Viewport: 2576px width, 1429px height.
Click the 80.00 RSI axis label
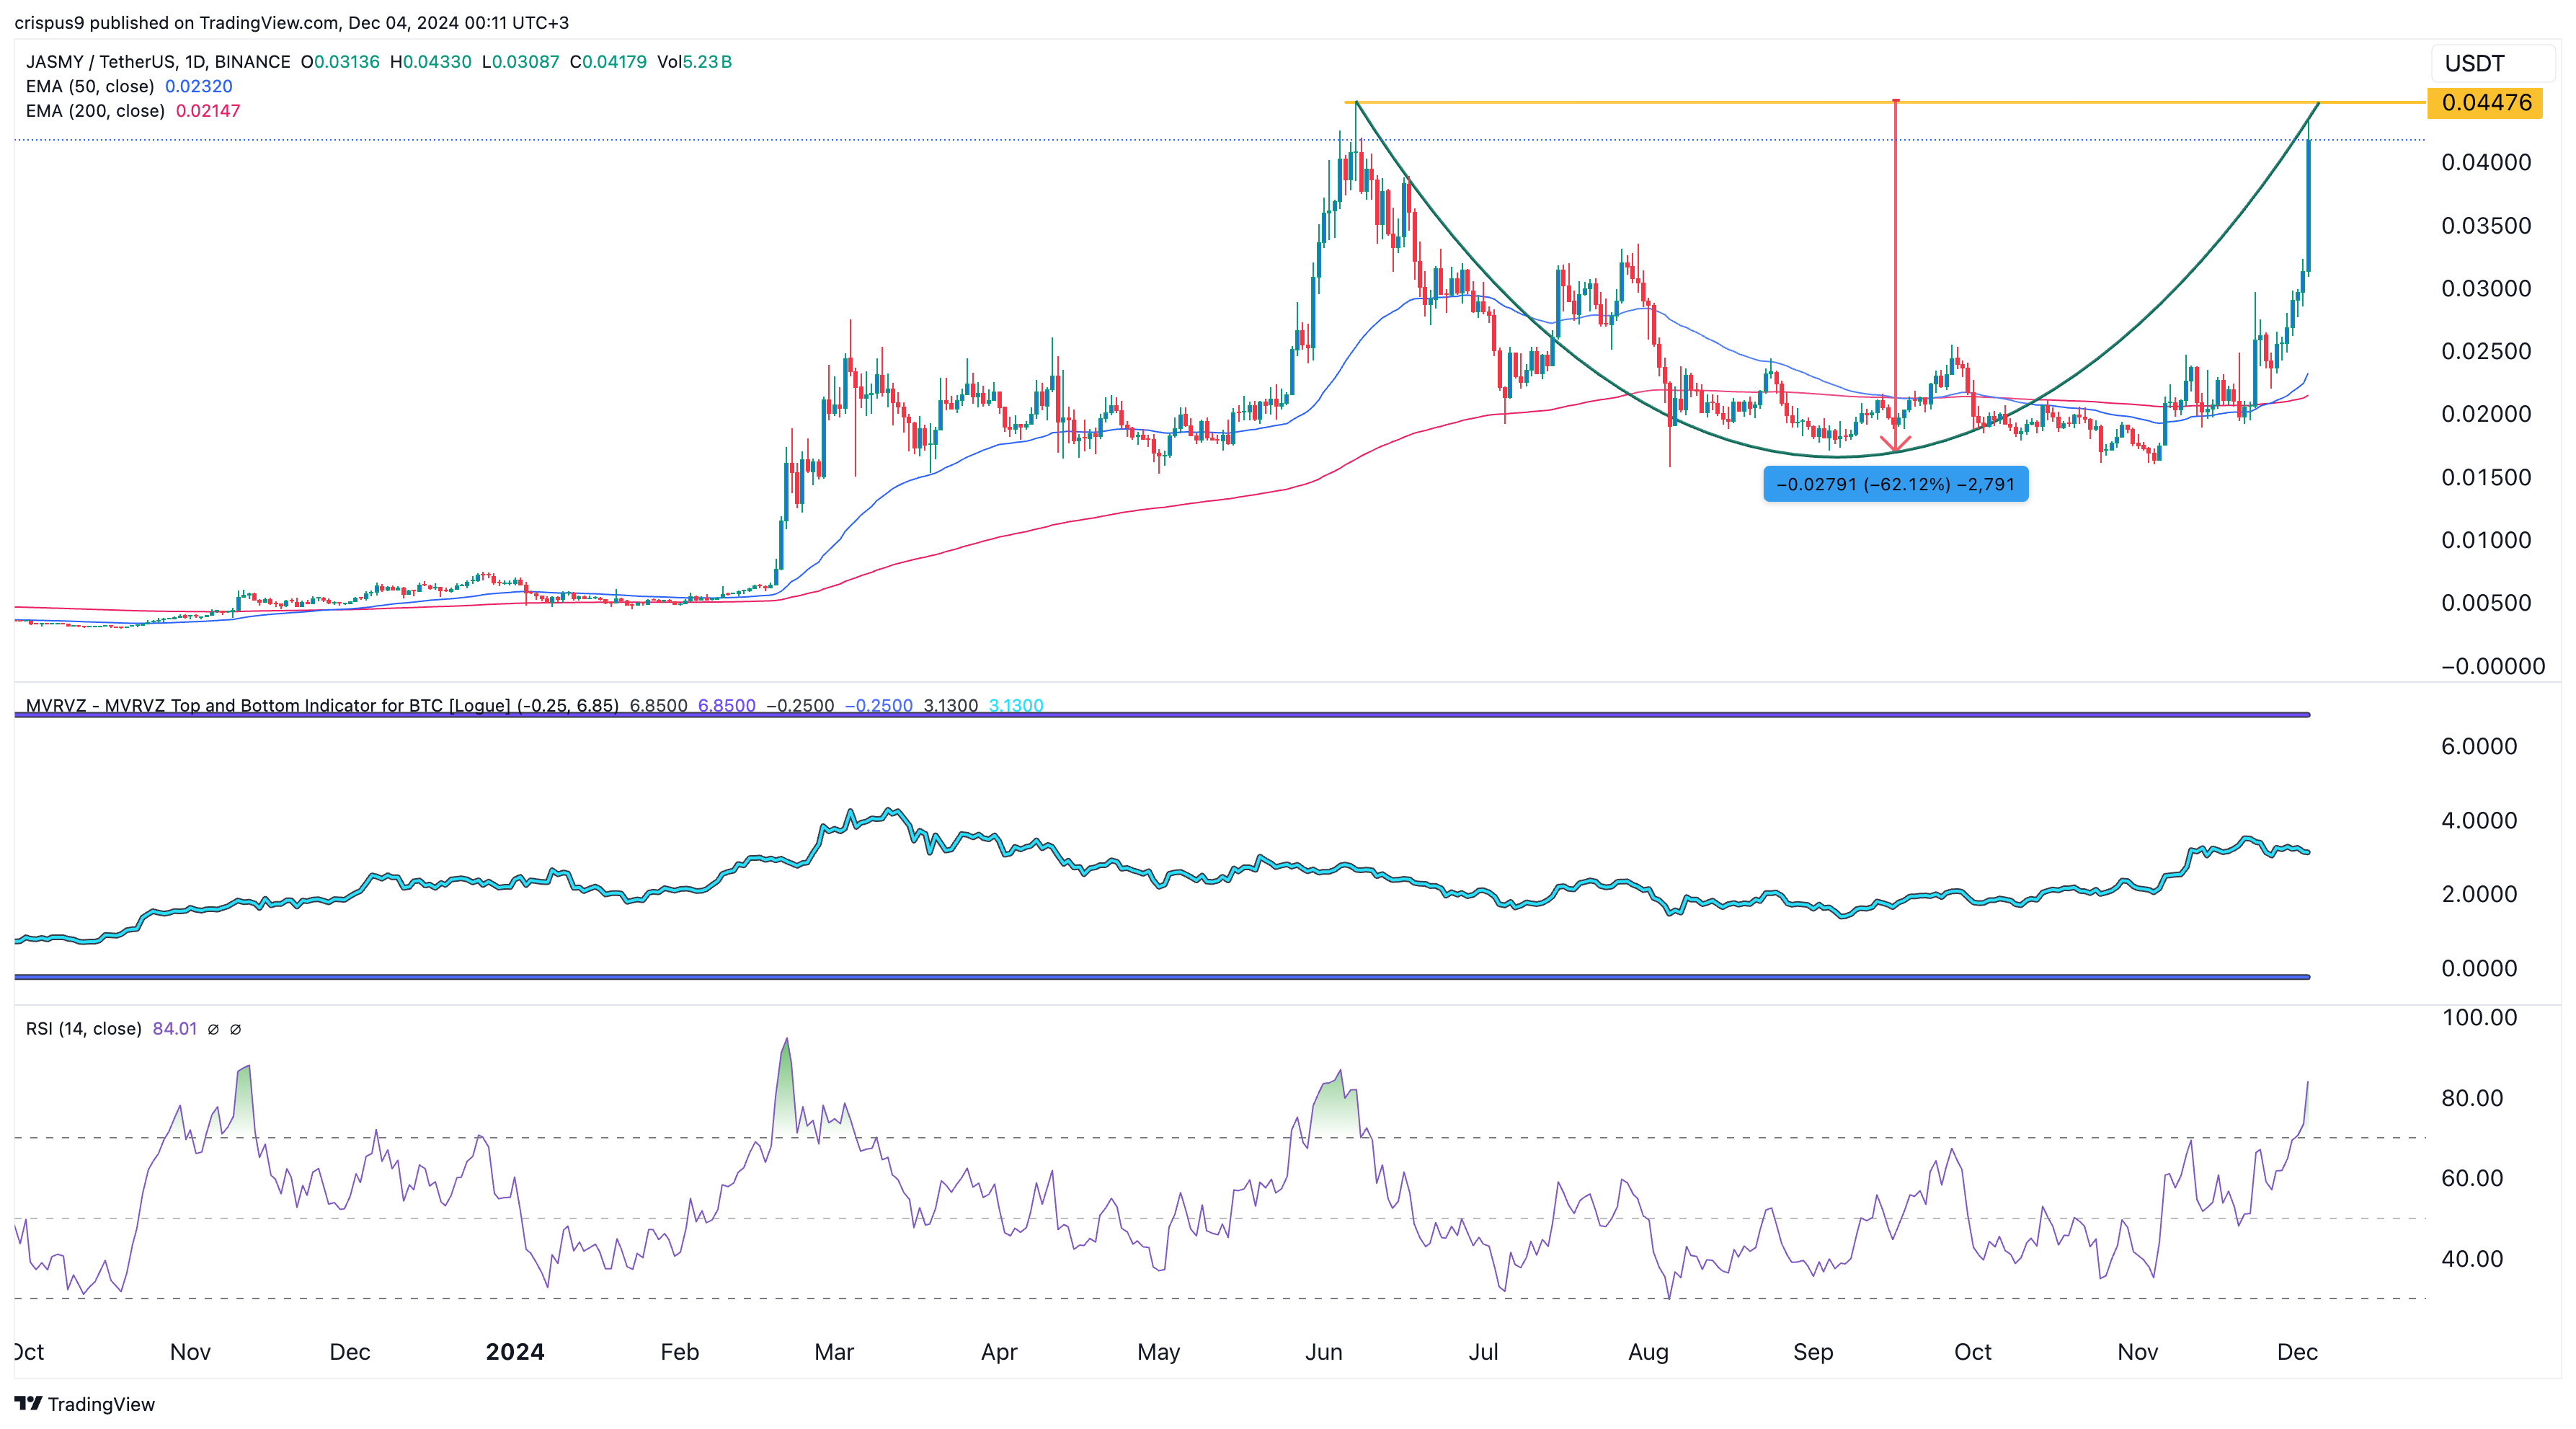coord(2472,1098)
